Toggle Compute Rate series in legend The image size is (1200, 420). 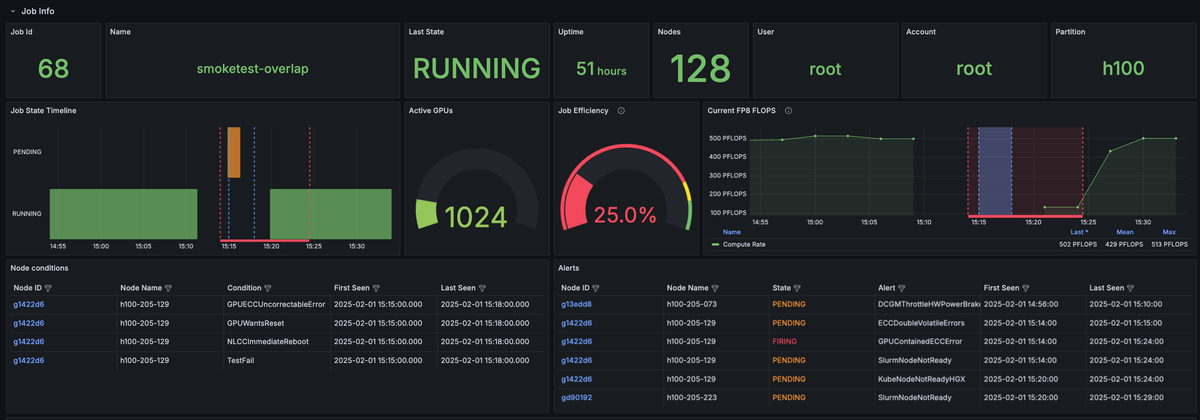[x=743, y=243]
